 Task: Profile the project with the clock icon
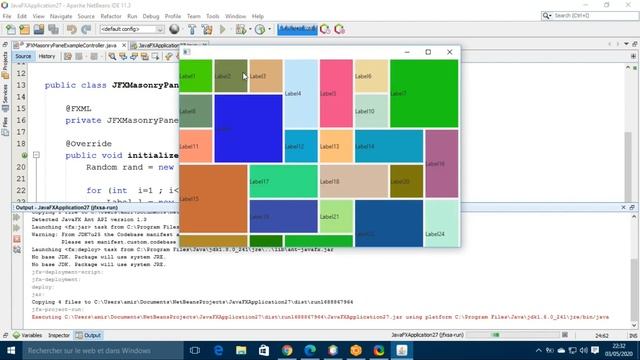pos(260,29)
